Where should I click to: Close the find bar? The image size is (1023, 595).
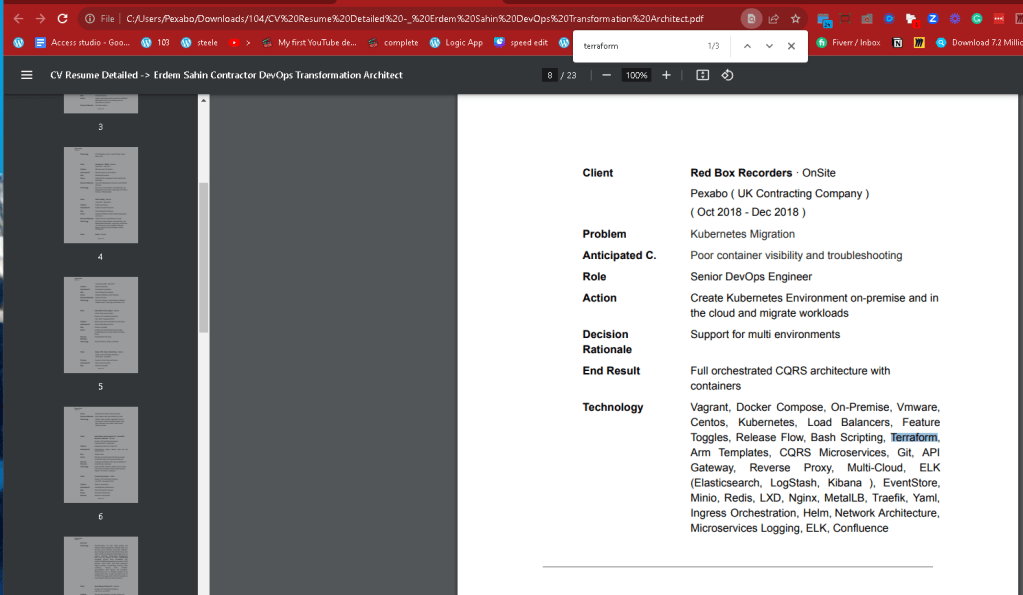[x=791, y=46]
